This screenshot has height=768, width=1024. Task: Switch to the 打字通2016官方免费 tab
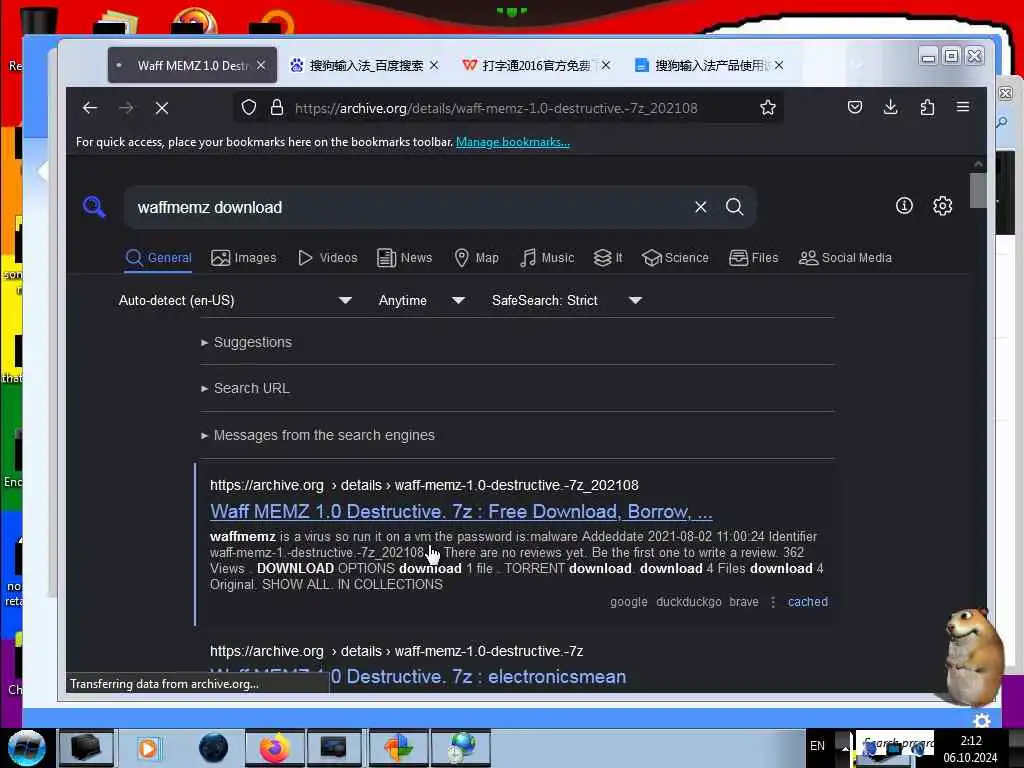tap(536, 65)
